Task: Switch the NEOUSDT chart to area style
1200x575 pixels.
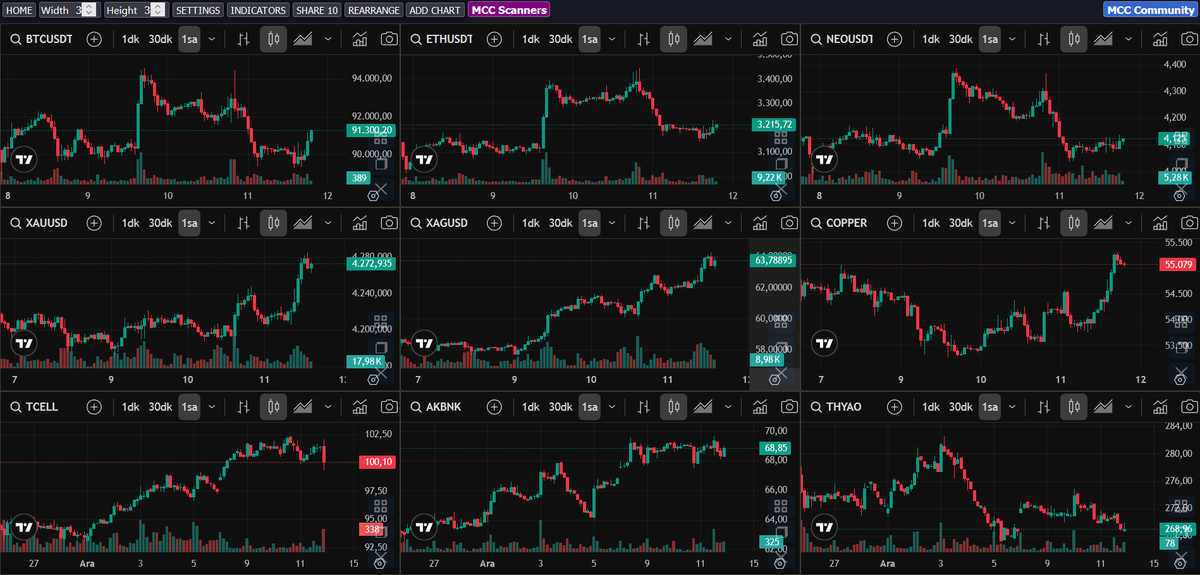Action: click(1103, 39)
